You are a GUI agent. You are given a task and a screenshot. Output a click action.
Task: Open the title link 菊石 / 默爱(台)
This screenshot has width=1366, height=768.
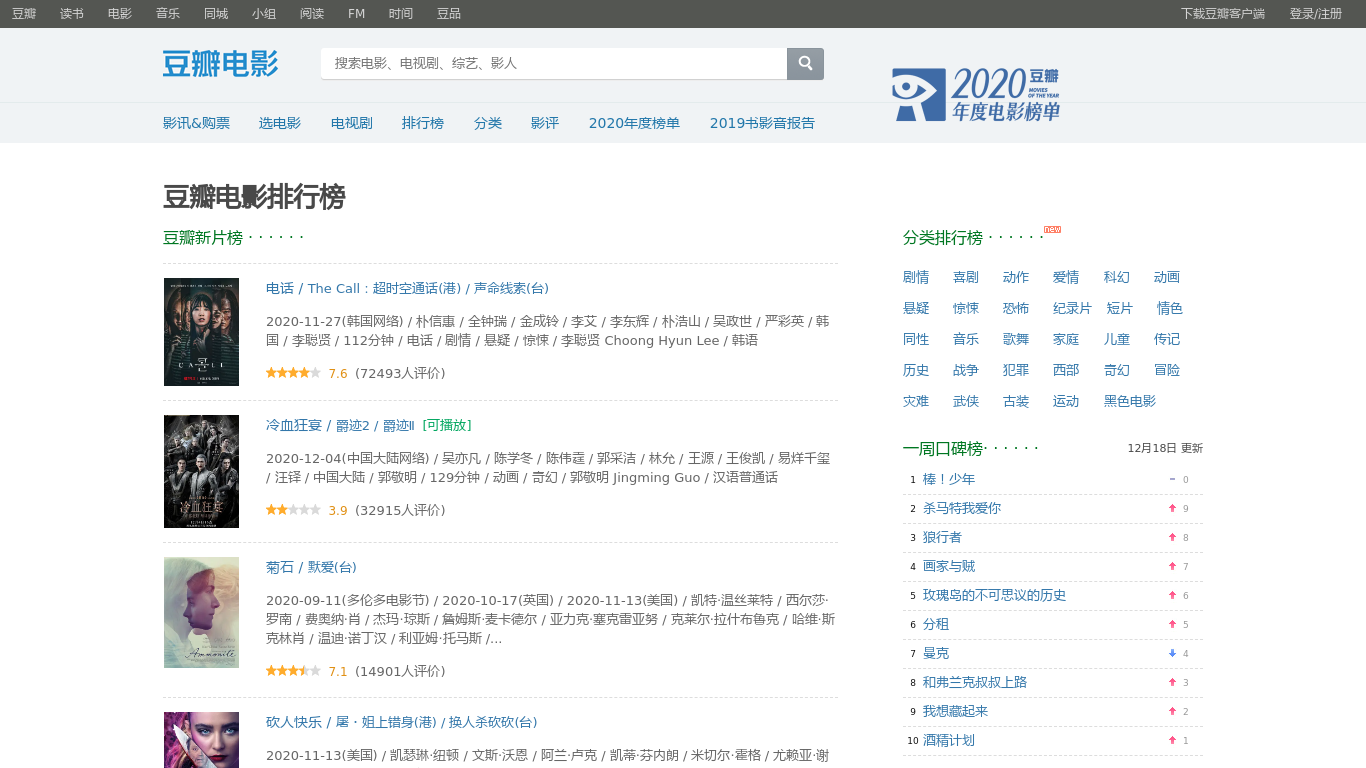tap(311, 567)
